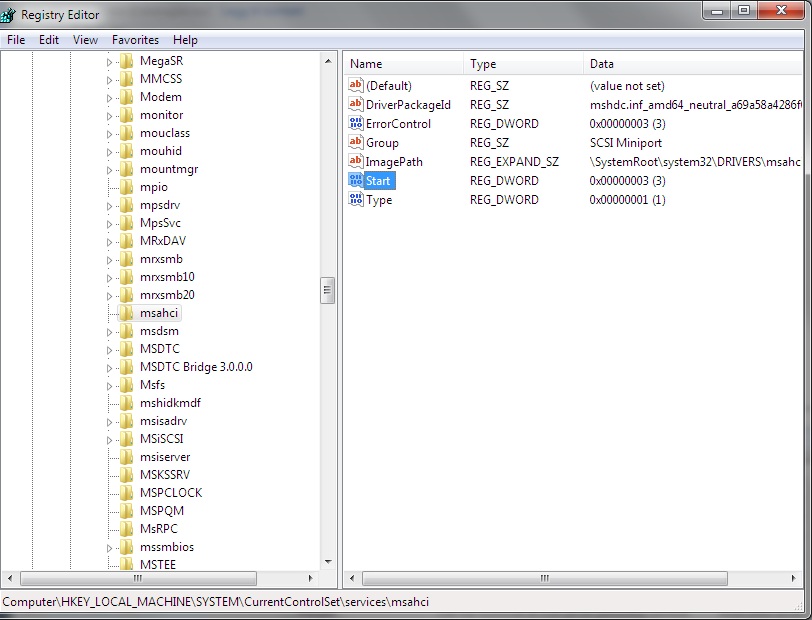The image size is (812, 620).
Task: Expand the MSDTC Bridge 3.0.0.0 node
Action: [x=109, y=368]
